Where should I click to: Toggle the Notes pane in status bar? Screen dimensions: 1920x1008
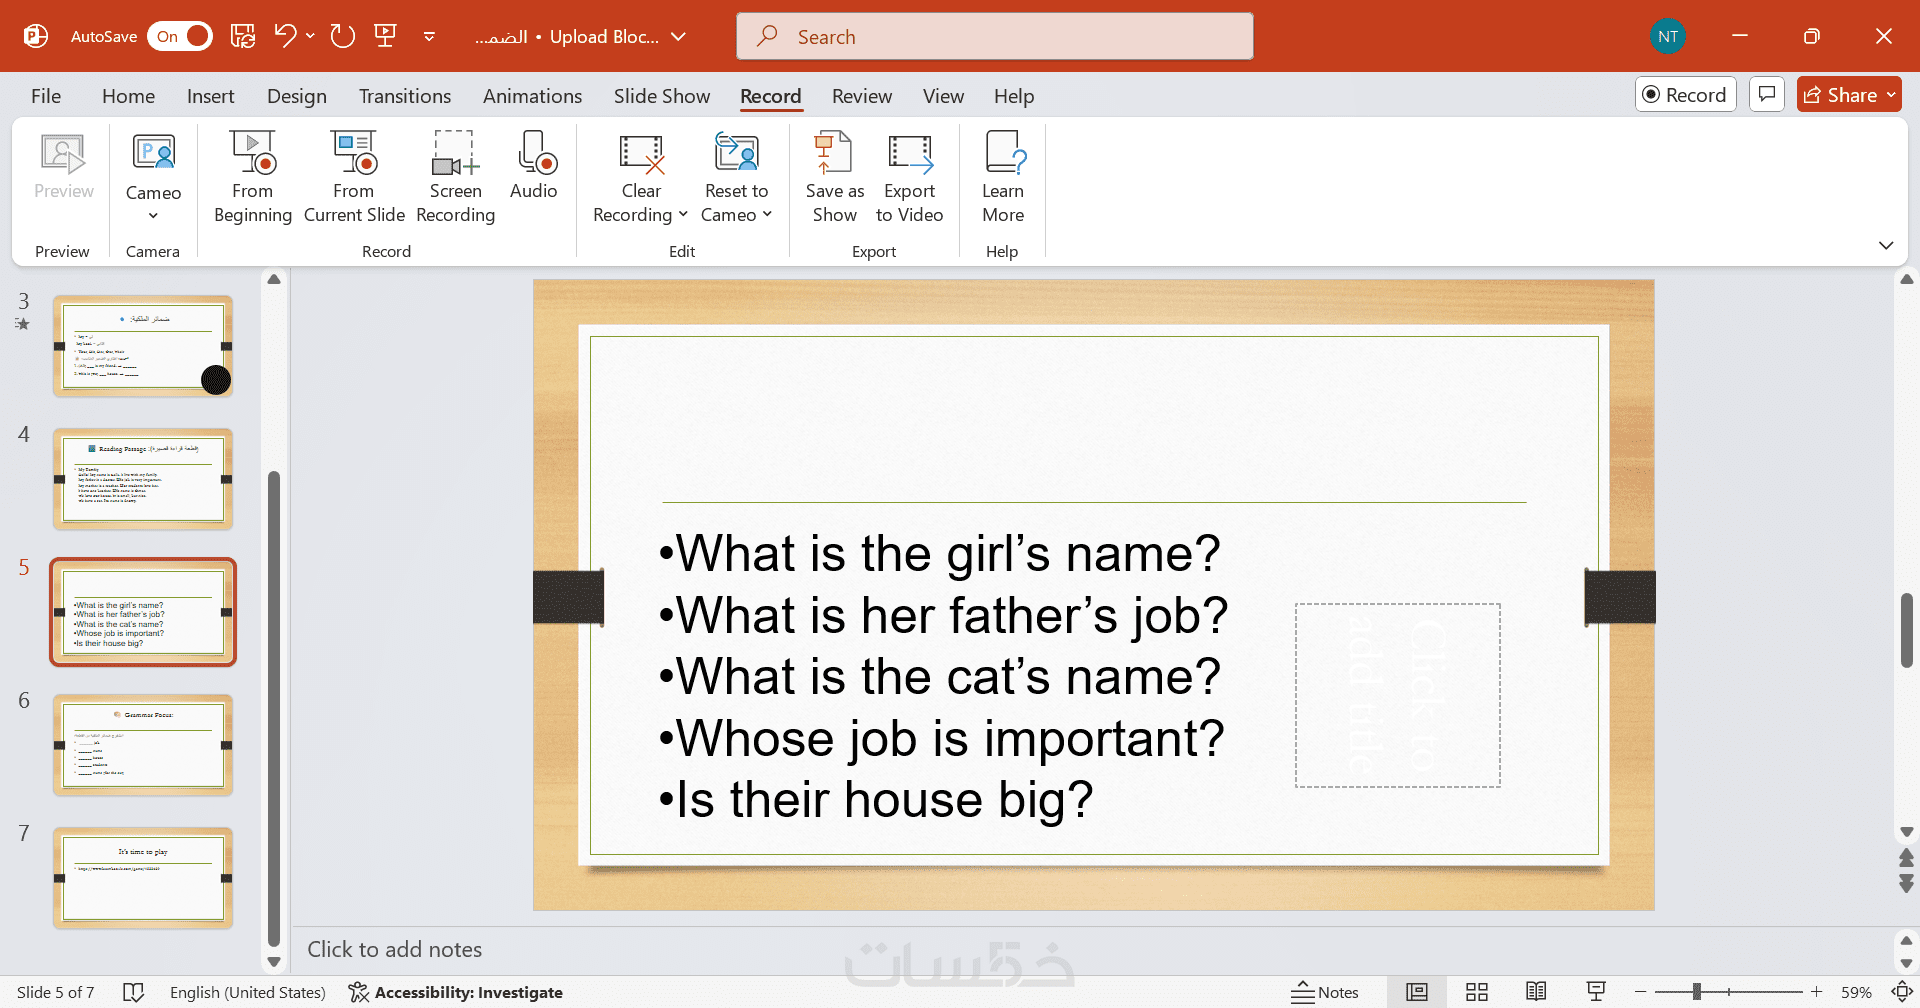[1325, 992]
